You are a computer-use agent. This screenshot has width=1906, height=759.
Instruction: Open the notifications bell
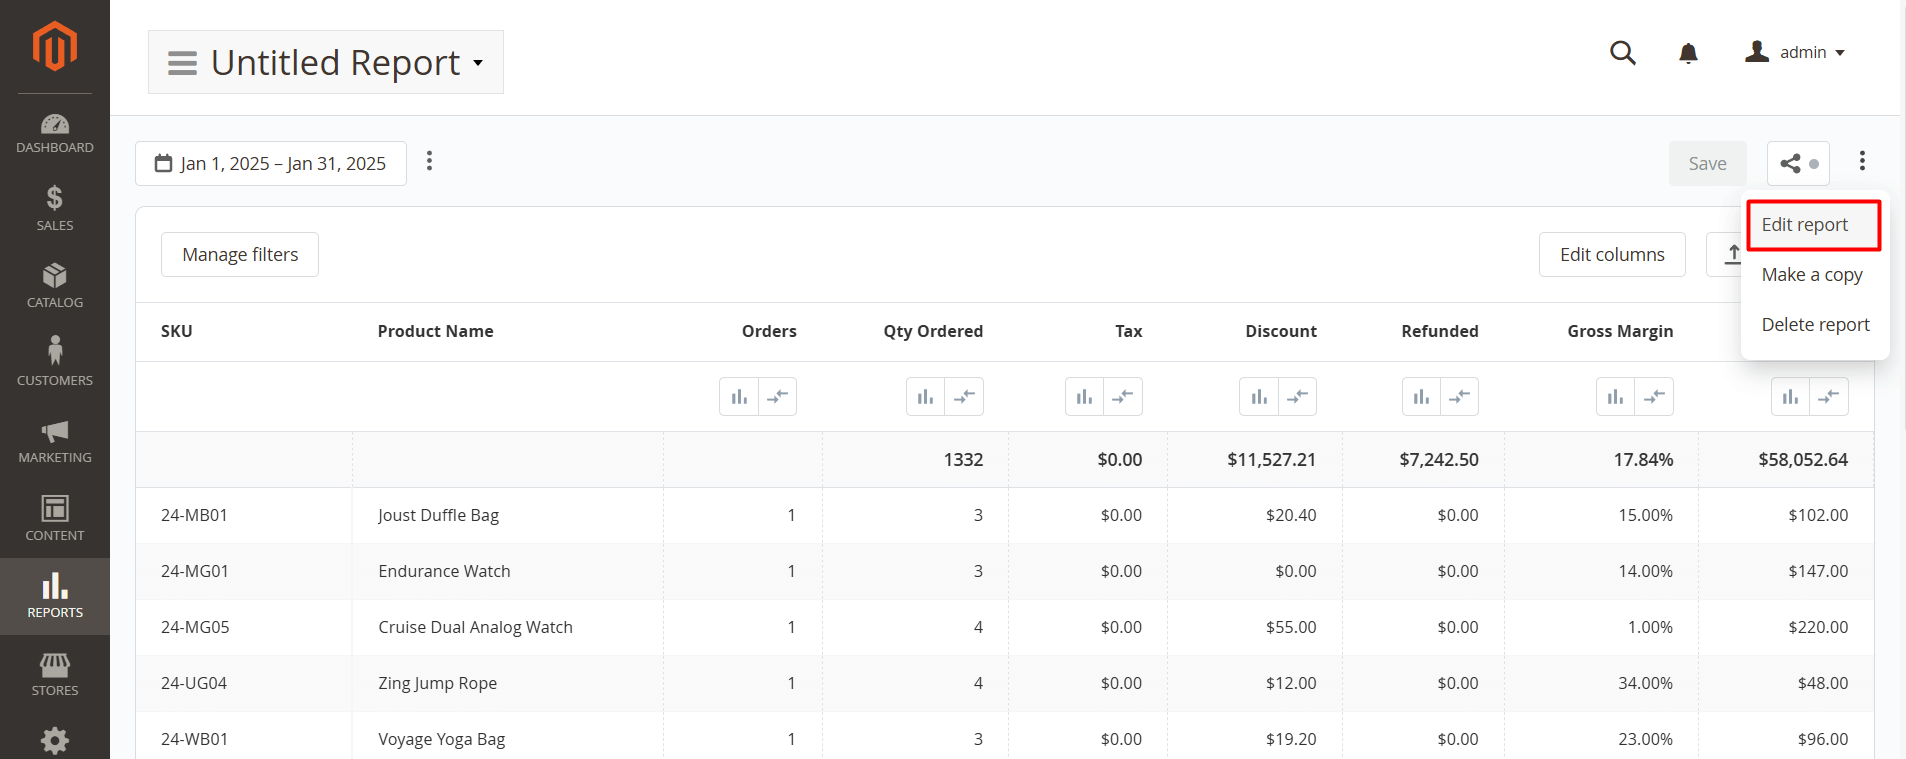coord(1688,53)
